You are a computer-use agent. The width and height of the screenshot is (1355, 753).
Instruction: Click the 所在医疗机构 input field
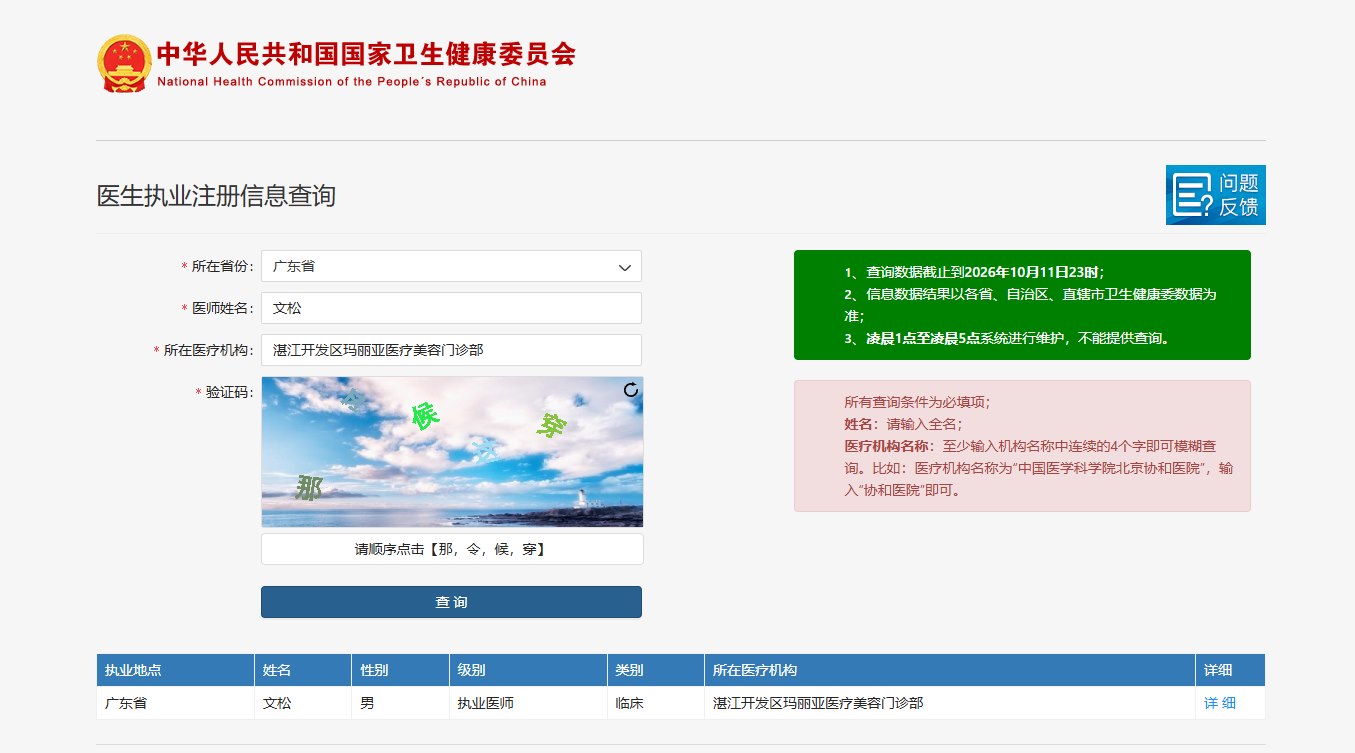[x=451, y=350]
